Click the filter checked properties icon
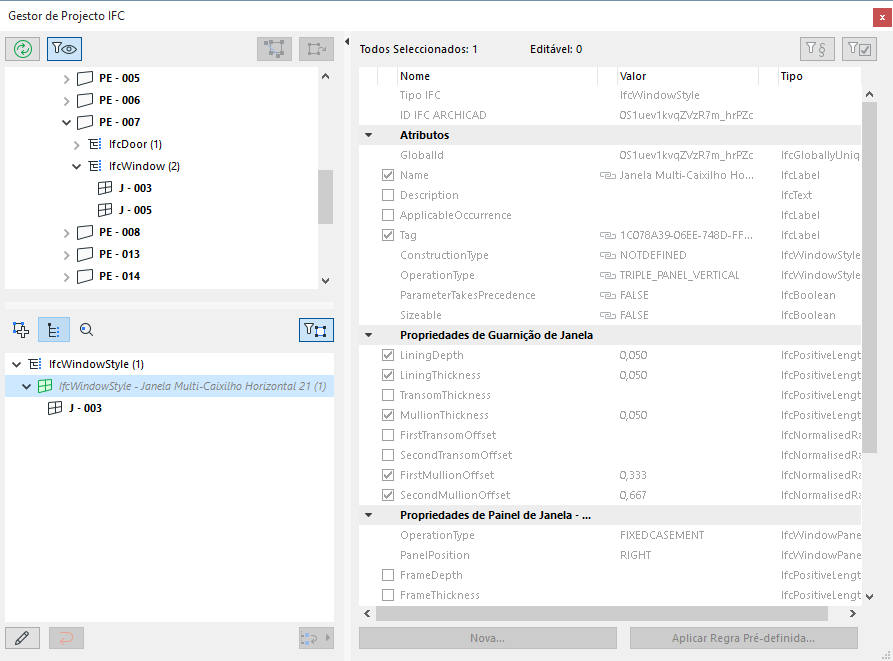 pos(859,49)
